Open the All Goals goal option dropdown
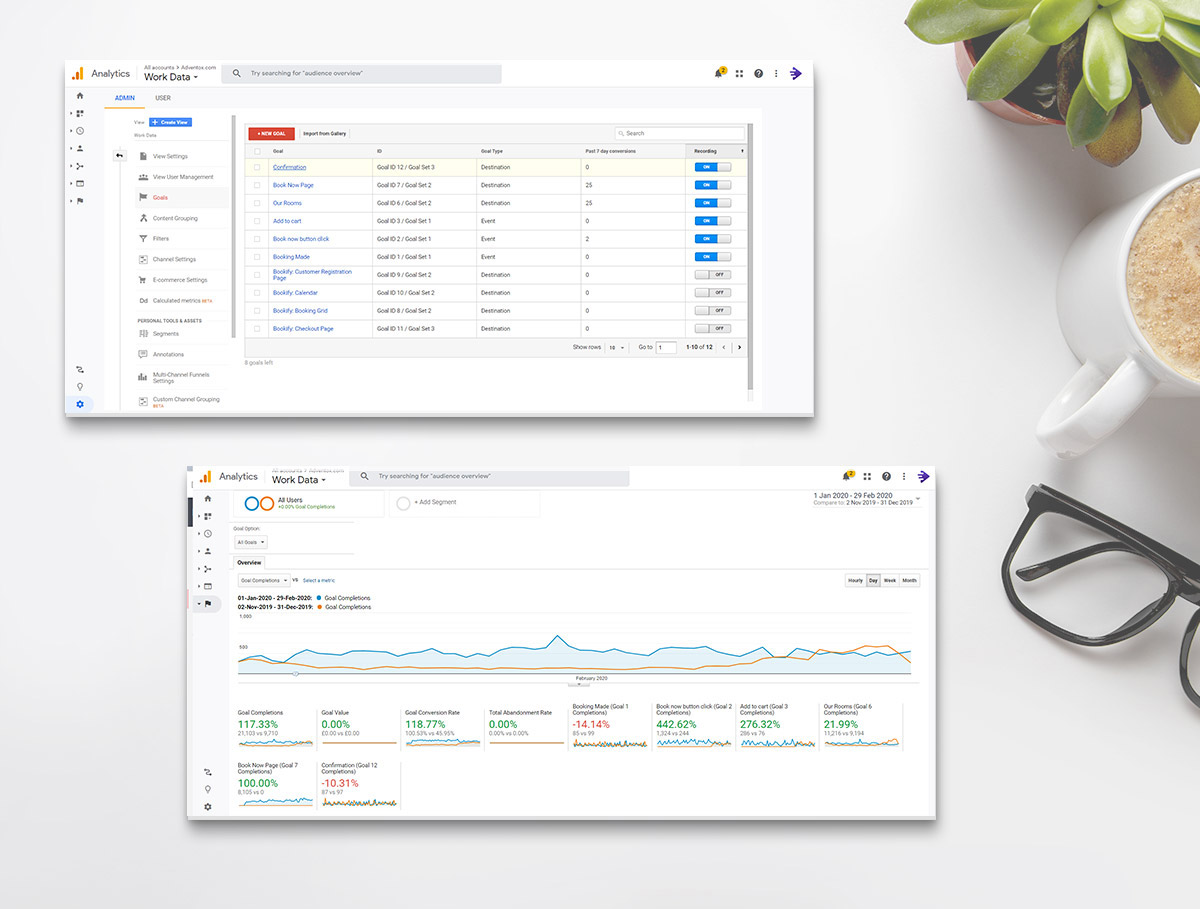This screenshot has height=909, width=1200. [249, 540]
